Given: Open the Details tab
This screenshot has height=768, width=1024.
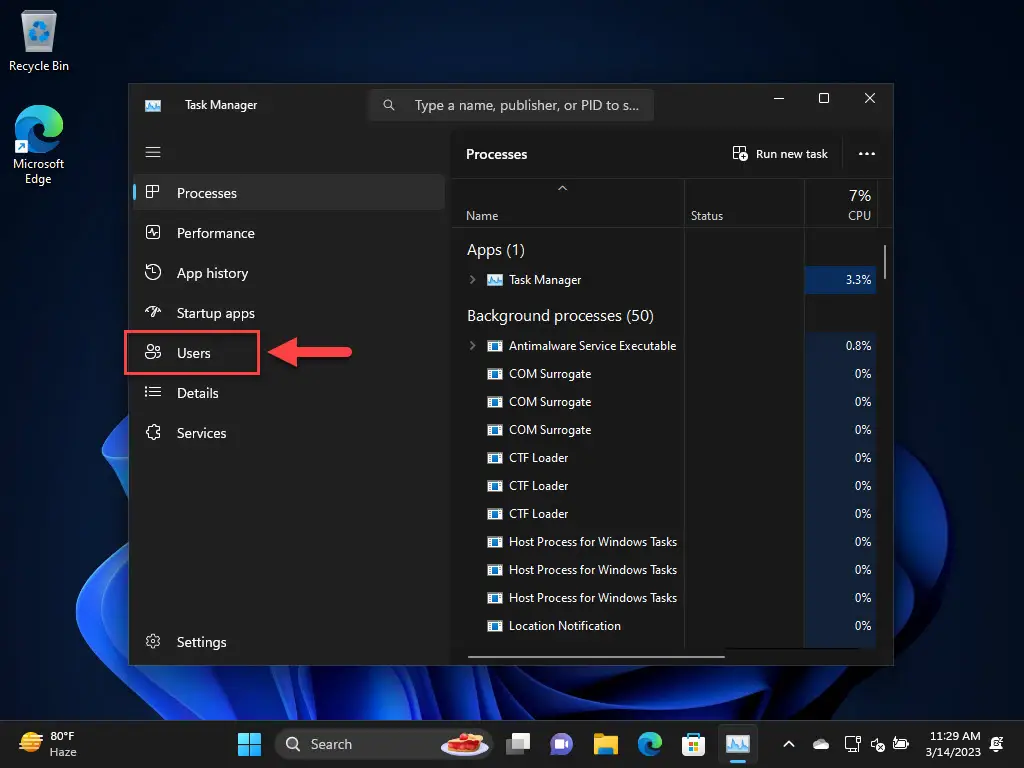Looking at the screenshot, I should pyautogui.click(x=289, y=393).
